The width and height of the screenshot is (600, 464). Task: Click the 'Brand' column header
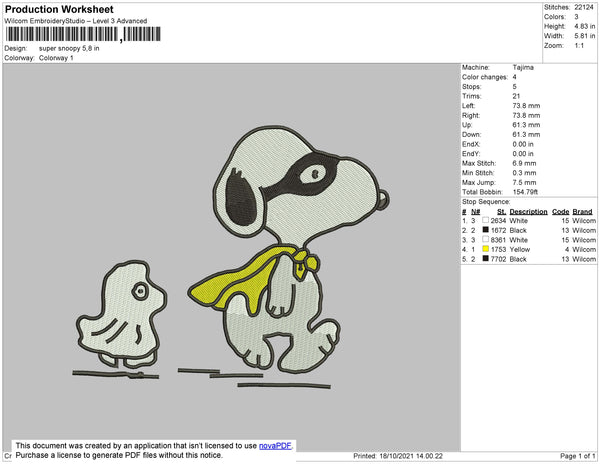click(582, 212)
